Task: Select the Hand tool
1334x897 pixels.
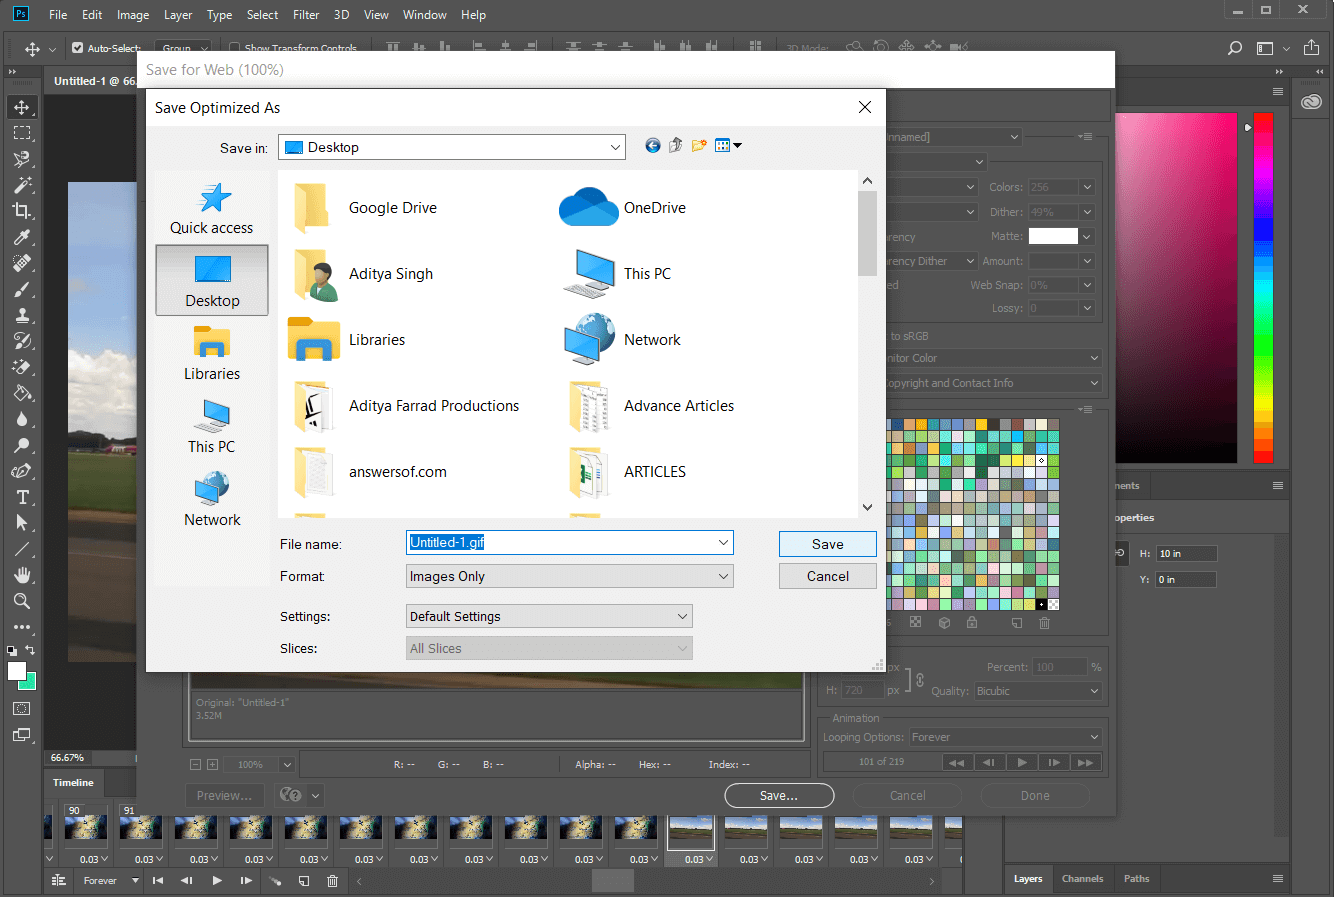Action: (x=21, y=575)
